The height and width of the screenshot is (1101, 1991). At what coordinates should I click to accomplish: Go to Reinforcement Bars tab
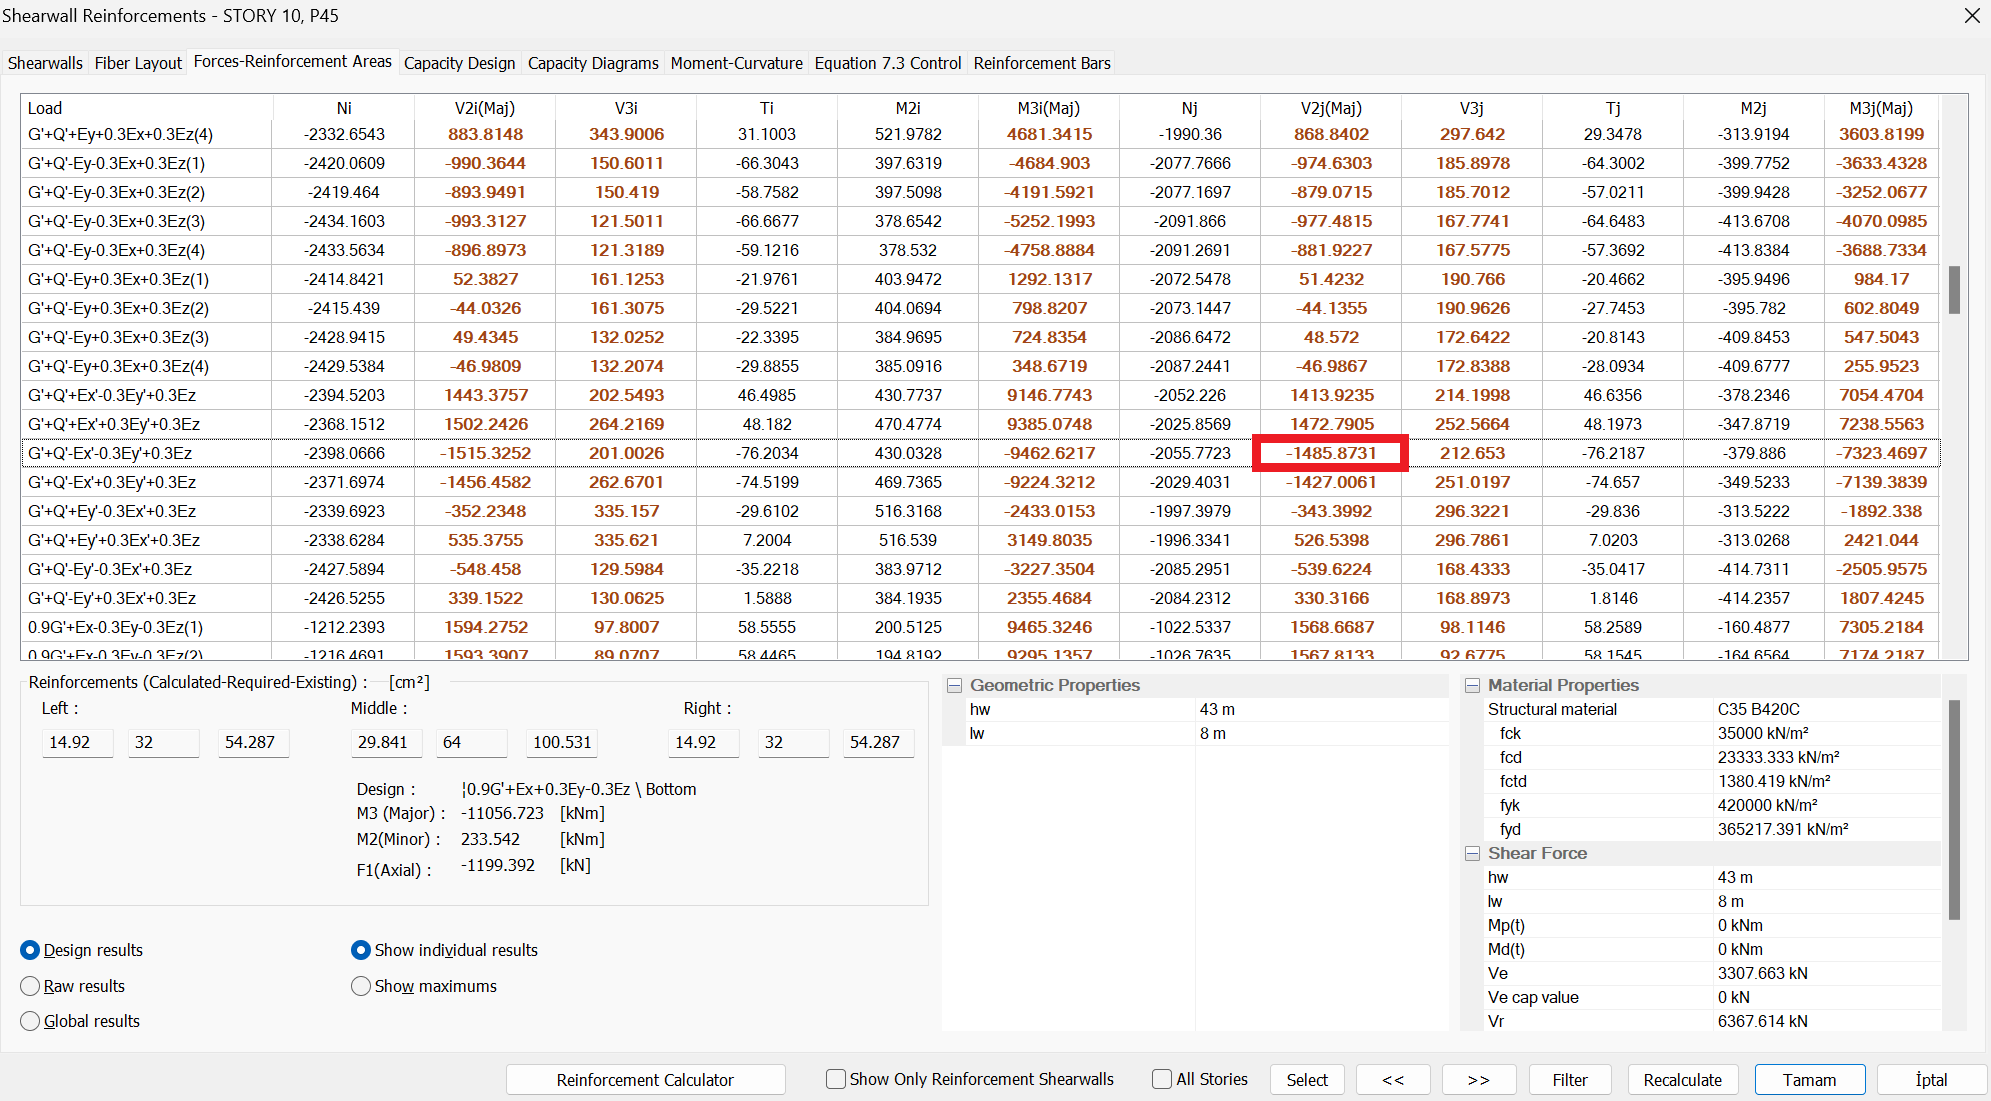[1041, 63]
